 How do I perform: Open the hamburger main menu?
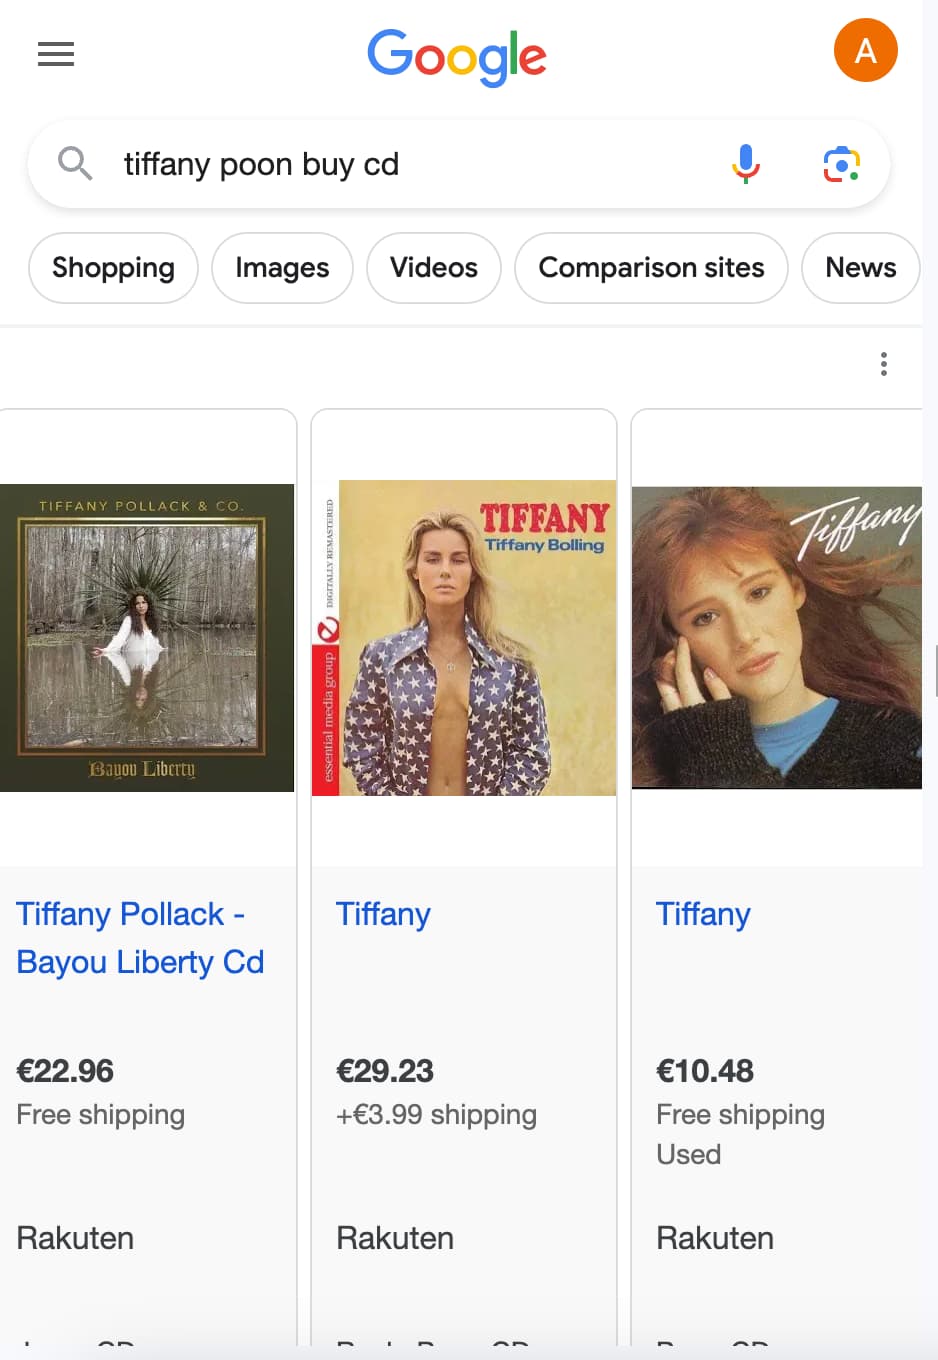[x=56, y=54]
